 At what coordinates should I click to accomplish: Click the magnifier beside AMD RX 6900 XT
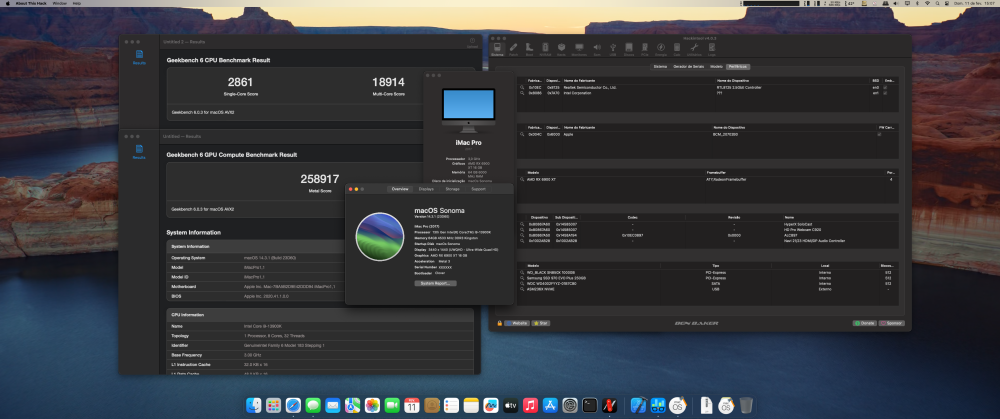[x=522, y=179]
